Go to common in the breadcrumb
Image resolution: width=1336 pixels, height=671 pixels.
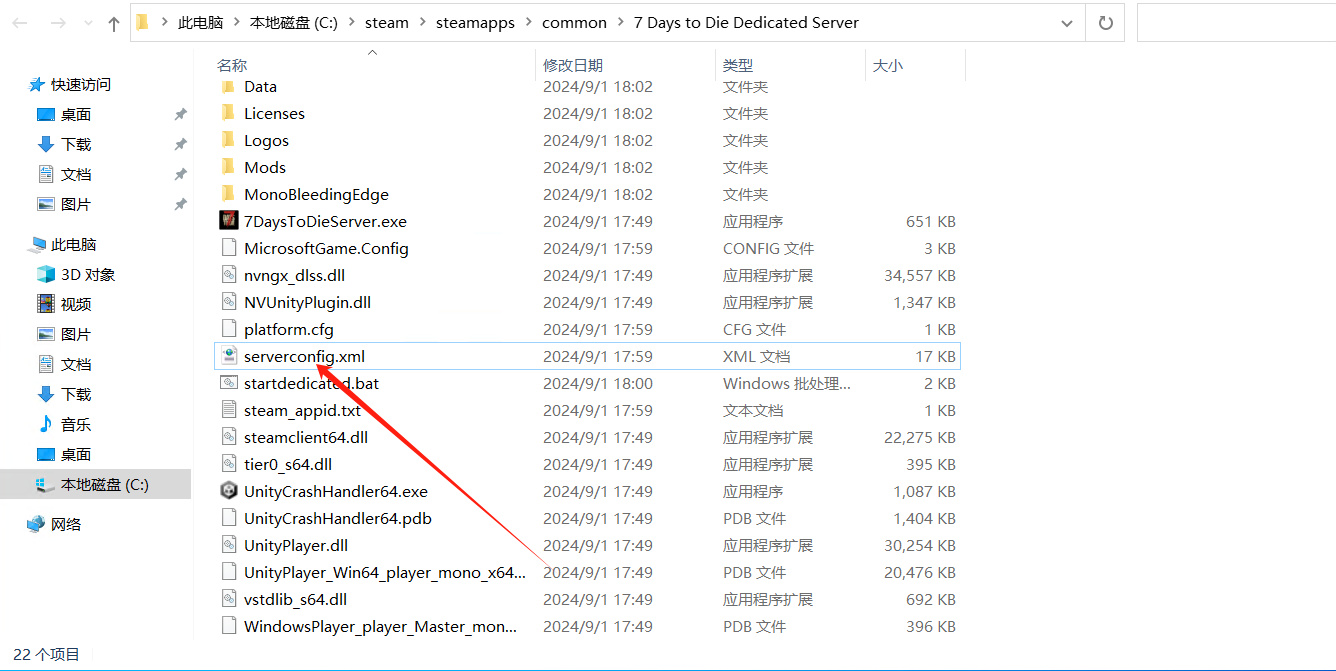point(574,23)
